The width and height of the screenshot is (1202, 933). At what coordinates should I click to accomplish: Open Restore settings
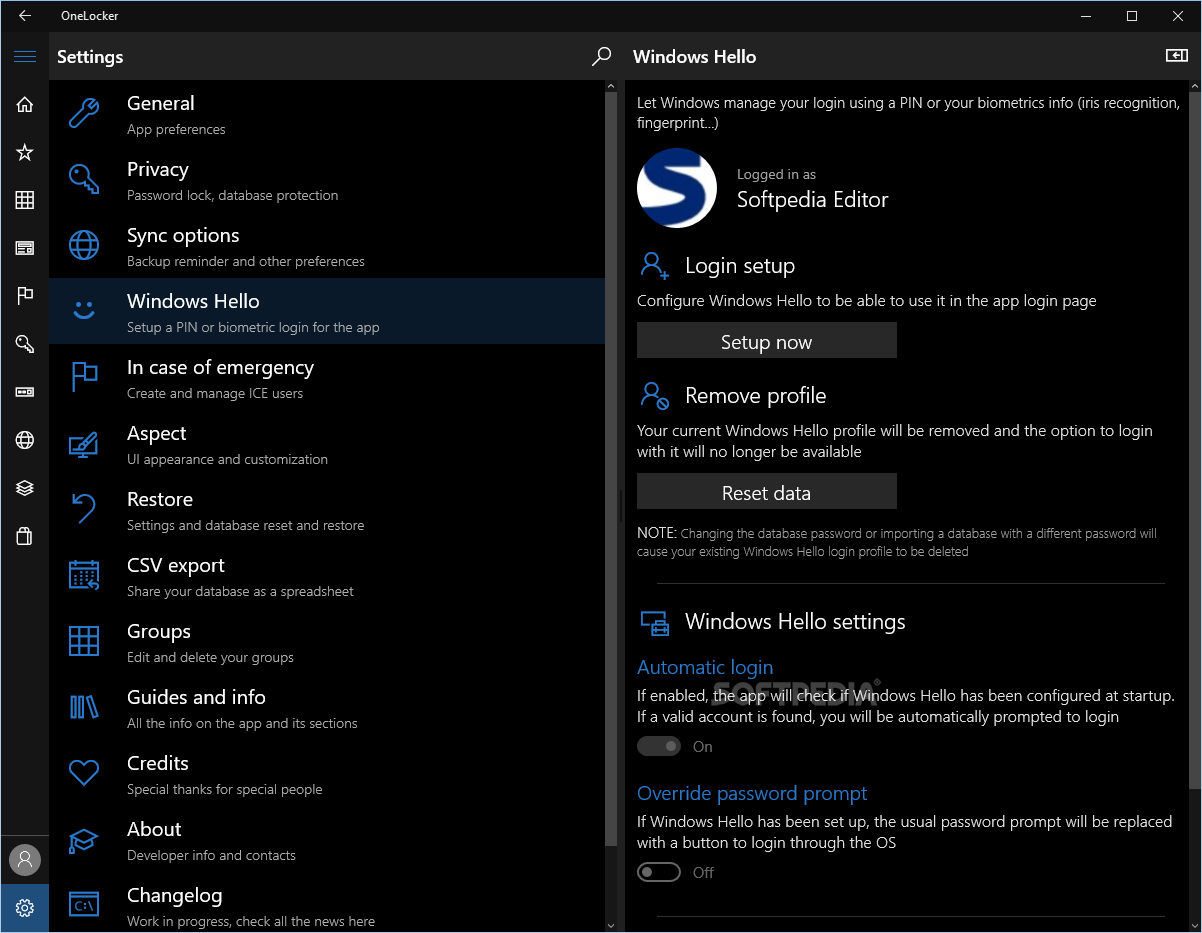pos(327,509)
